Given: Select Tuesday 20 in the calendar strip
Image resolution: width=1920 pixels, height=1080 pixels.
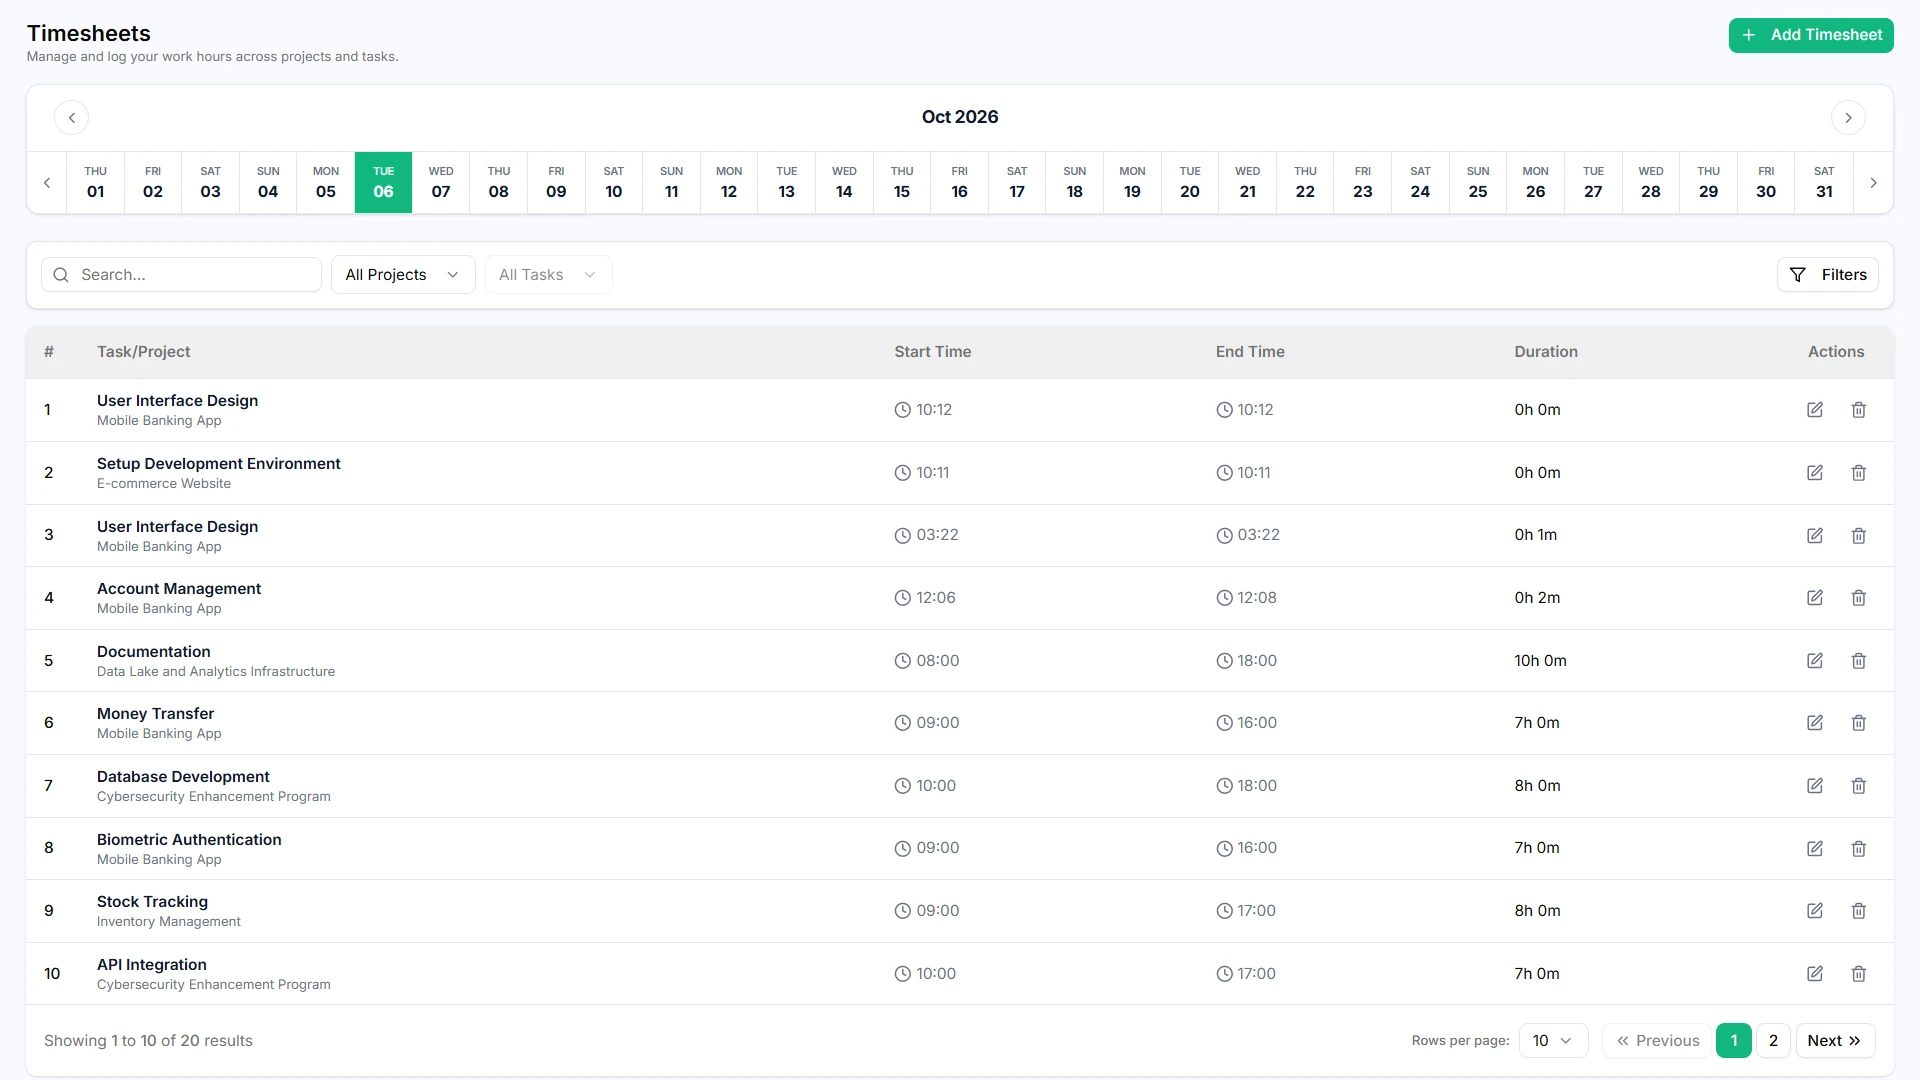Looking at the screenshot, I should tap(1190, 182).
